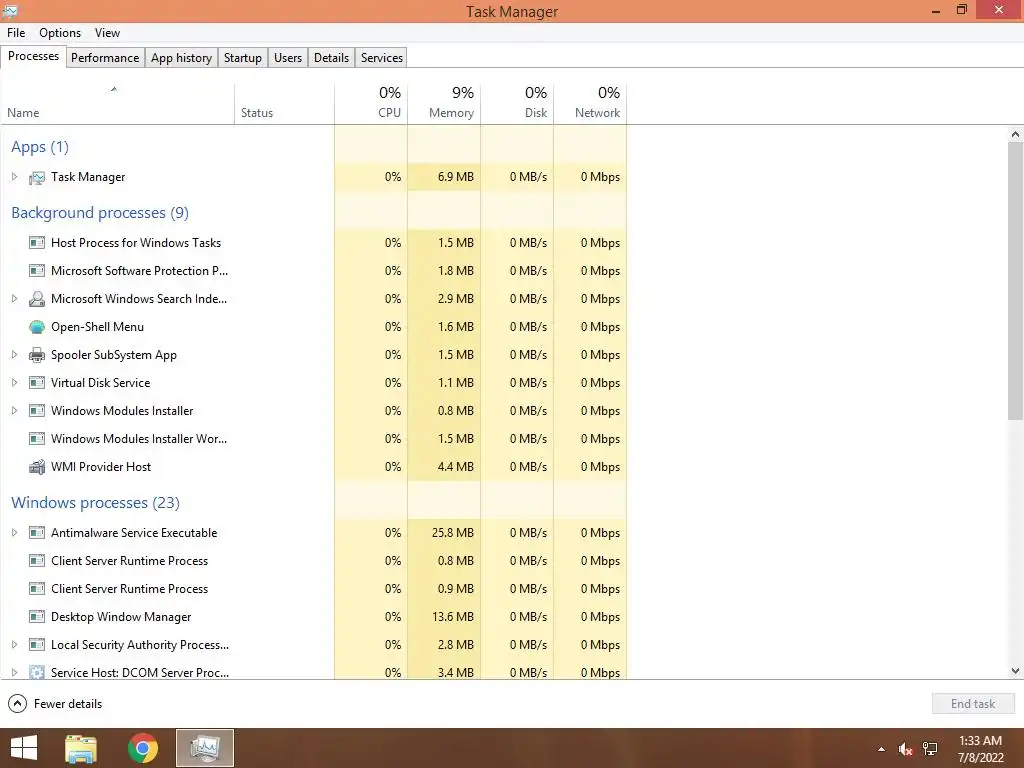Sort by the Network column header
The width and height of the screenshot is (1024, 768).
click(x=590, y=104)
